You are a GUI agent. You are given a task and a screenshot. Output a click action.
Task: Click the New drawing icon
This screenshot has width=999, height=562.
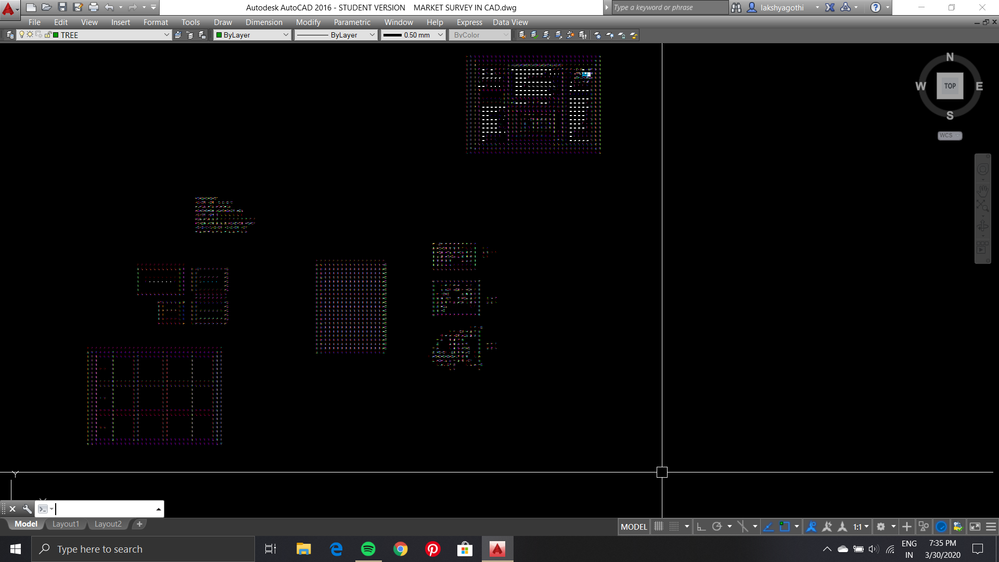[x=31, y=7]
